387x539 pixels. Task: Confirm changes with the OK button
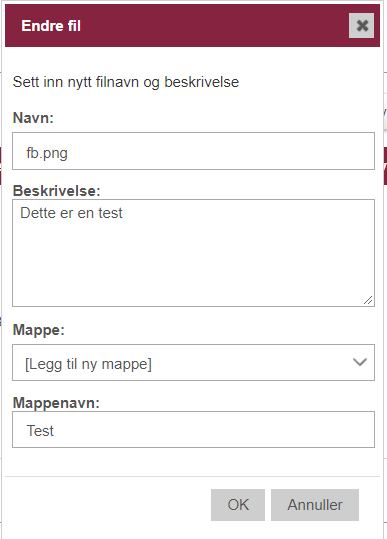[238, 505]
